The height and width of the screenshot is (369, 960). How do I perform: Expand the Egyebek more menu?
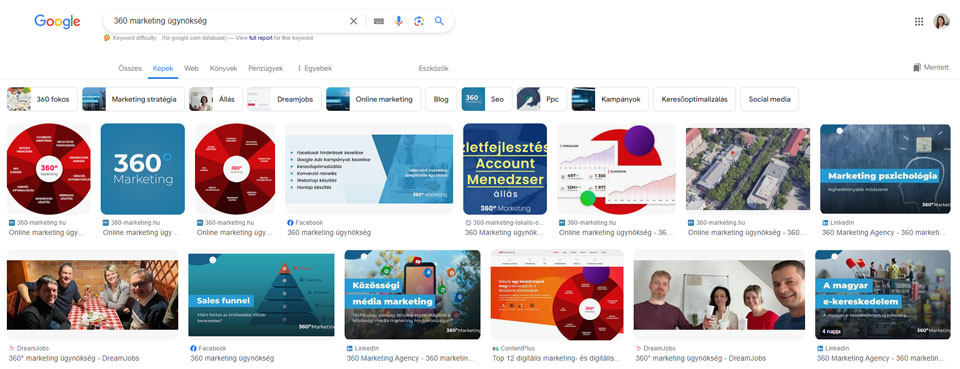(x=315, y=69)
